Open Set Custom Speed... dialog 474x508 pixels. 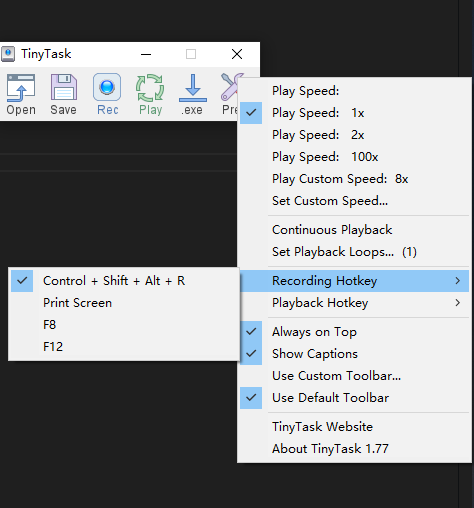click(354, 201)
